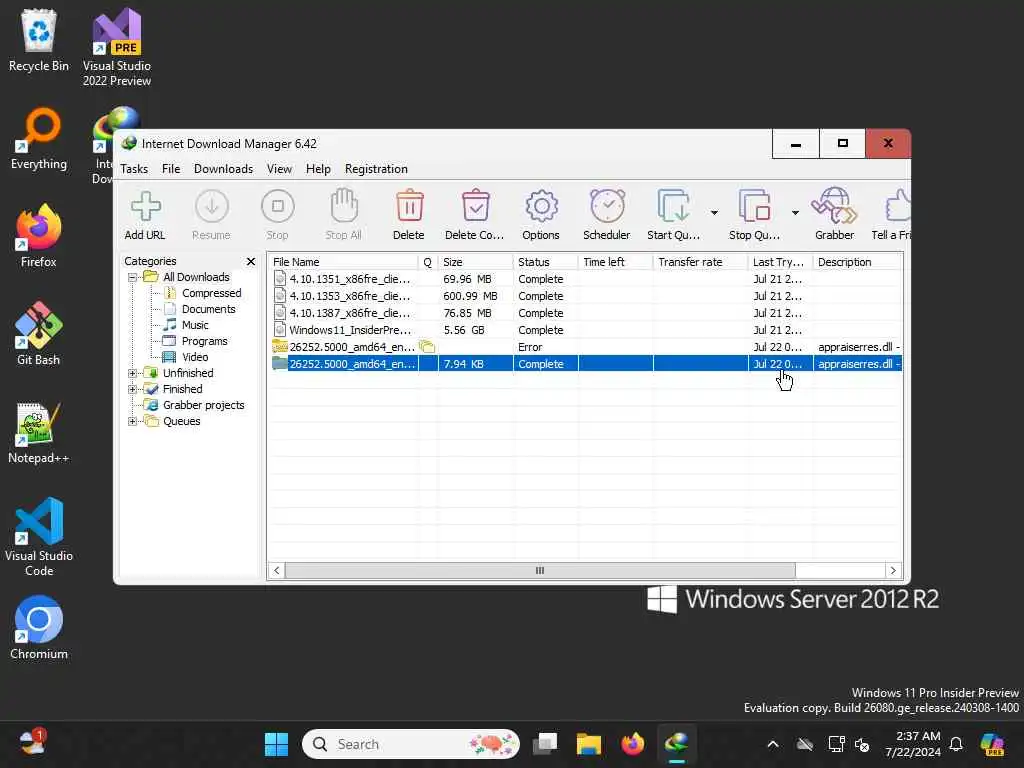Viewport: 1024px width, 768px height.
Task: Open the Downloads menu
Action: tap(223, 168)
